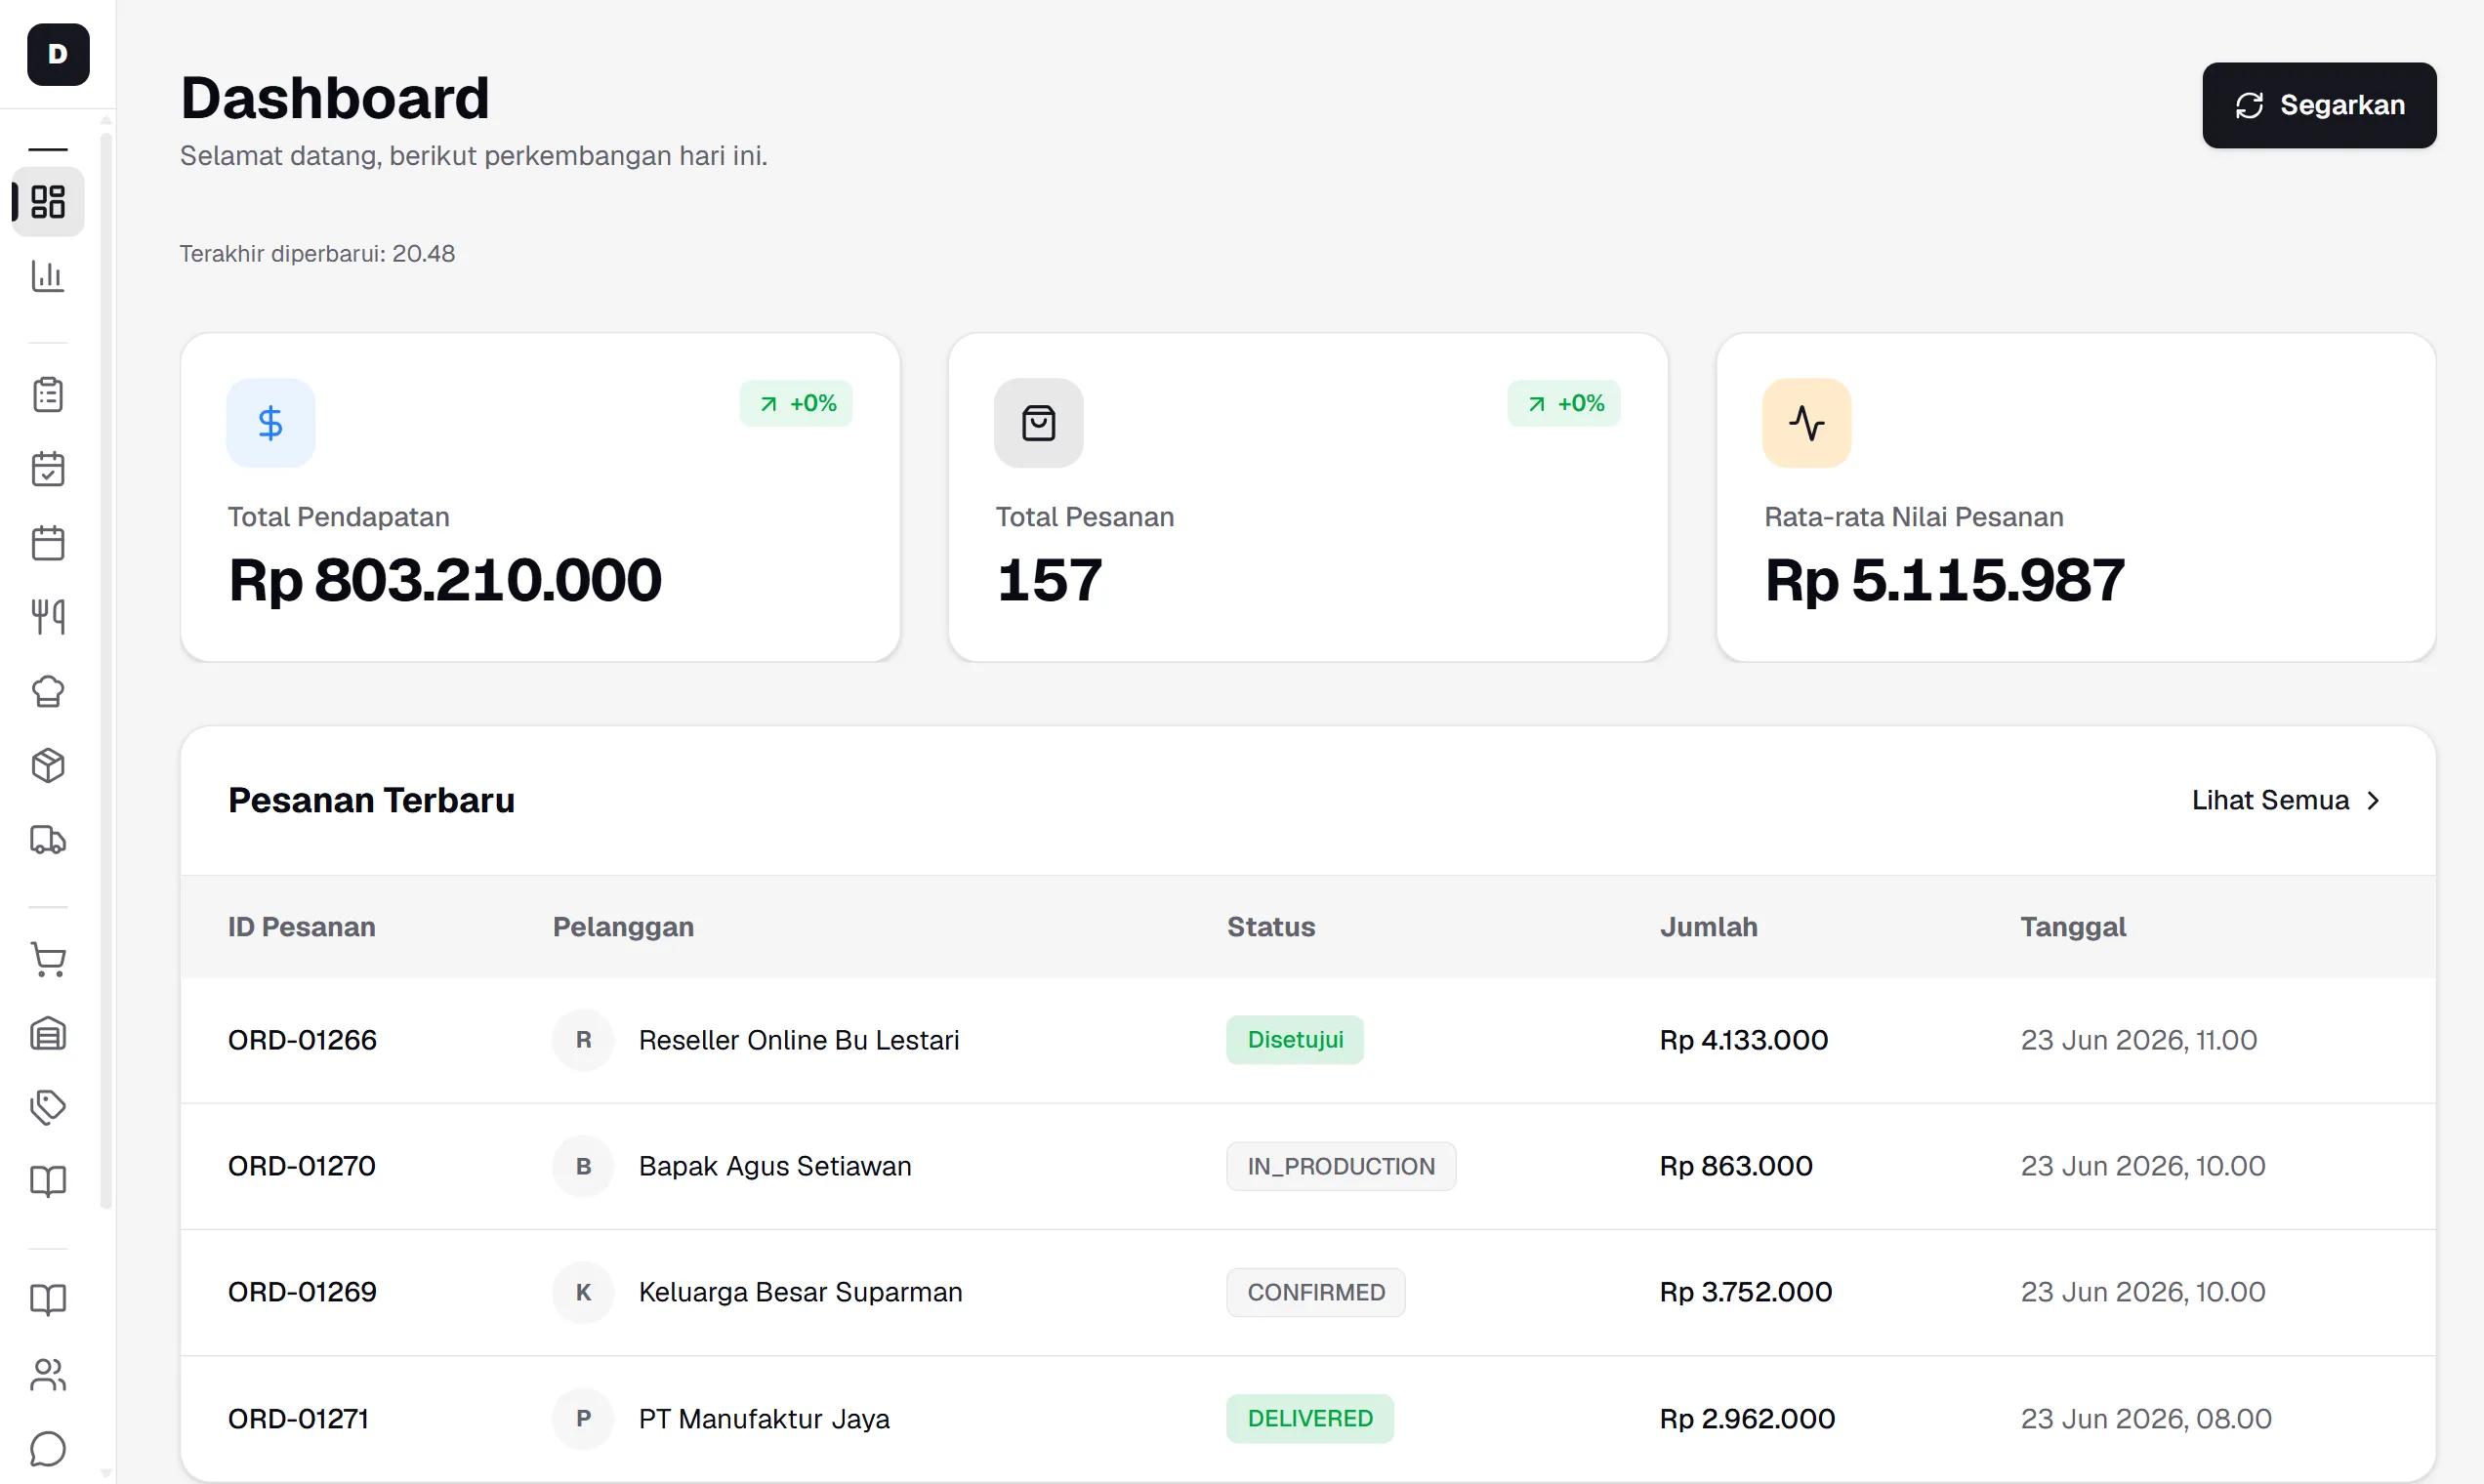Open order ORD-01271

click(x=298, y=1418)
